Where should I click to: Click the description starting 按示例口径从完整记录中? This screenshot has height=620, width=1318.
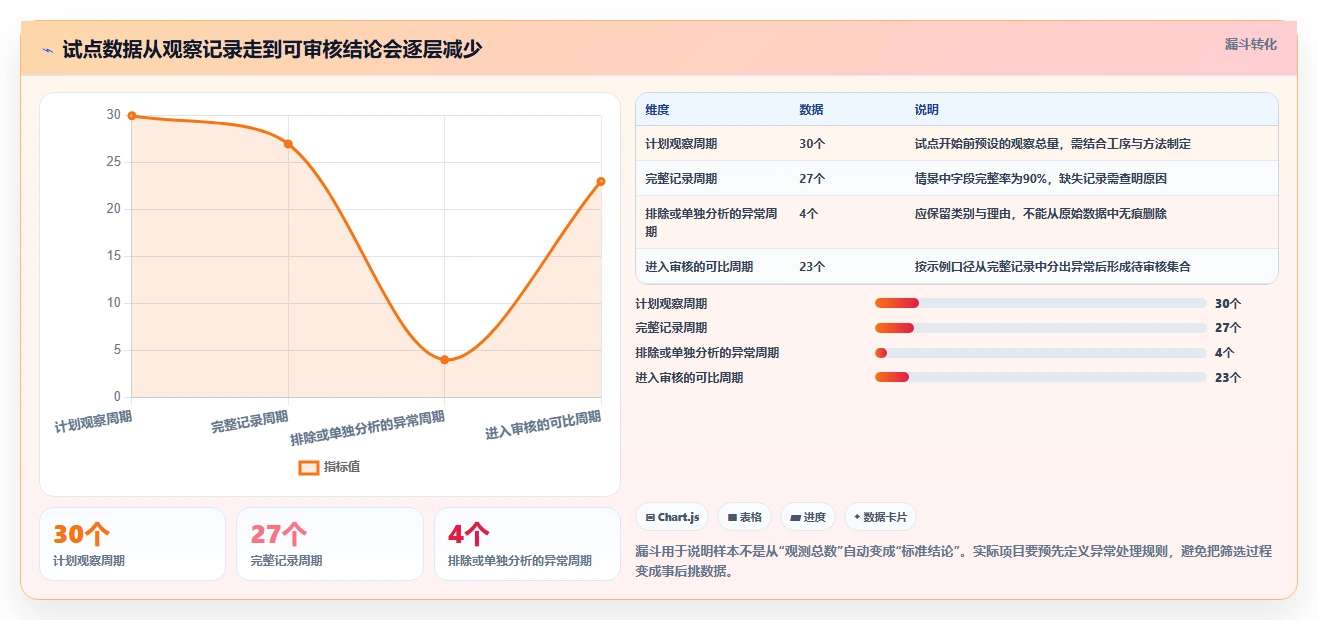point(1053,267)
